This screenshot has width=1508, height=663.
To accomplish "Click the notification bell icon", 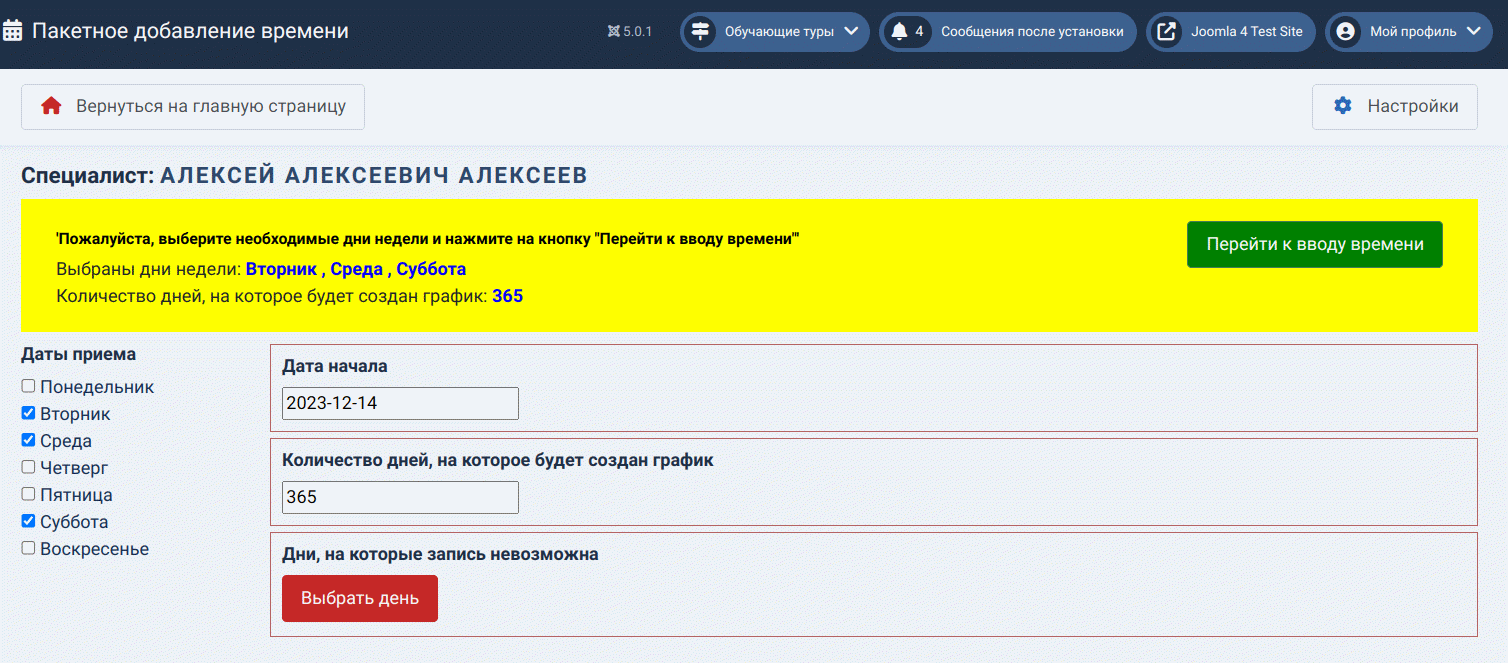I will coord(899,31).
